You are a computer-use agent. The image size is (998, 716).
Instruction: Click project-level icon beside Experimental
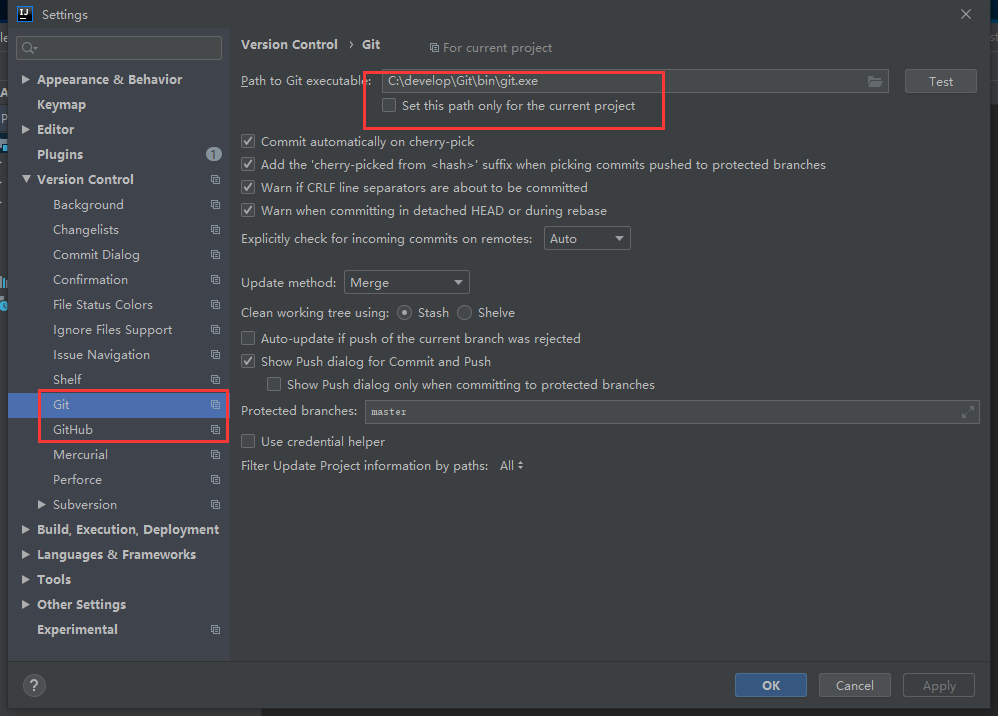tap(216, 629)
